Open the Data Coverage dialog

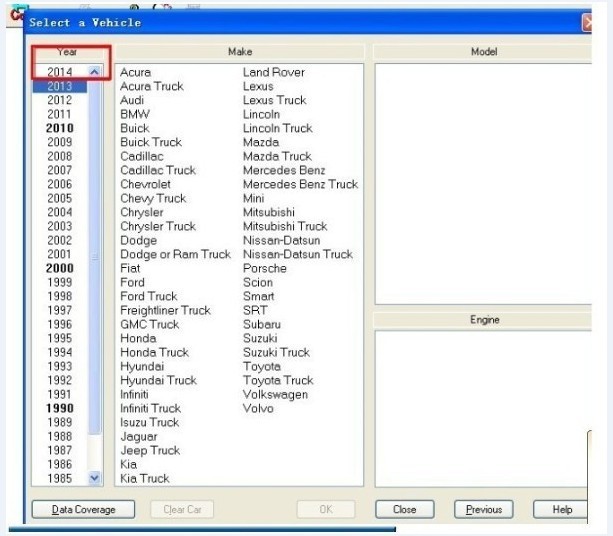(83, 509)
